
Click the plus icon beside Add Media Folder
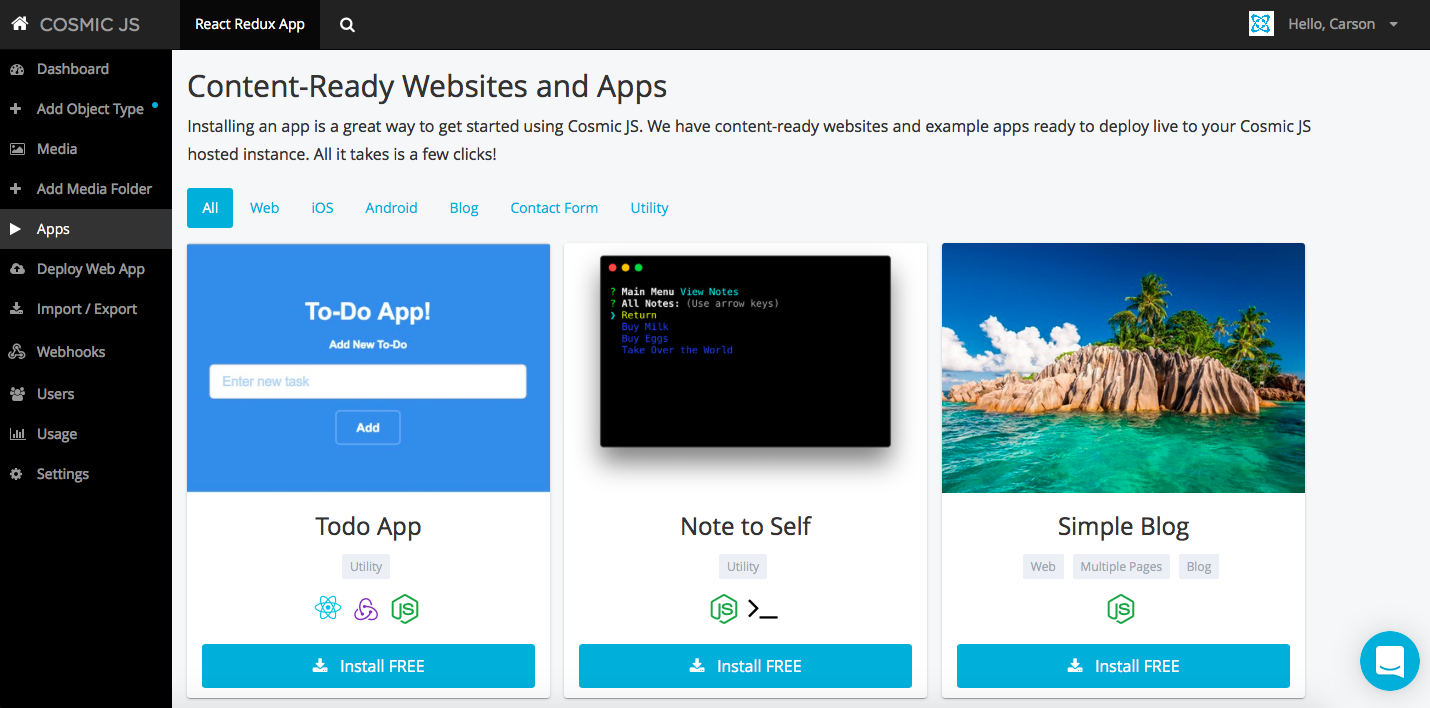tap(16, 189)
